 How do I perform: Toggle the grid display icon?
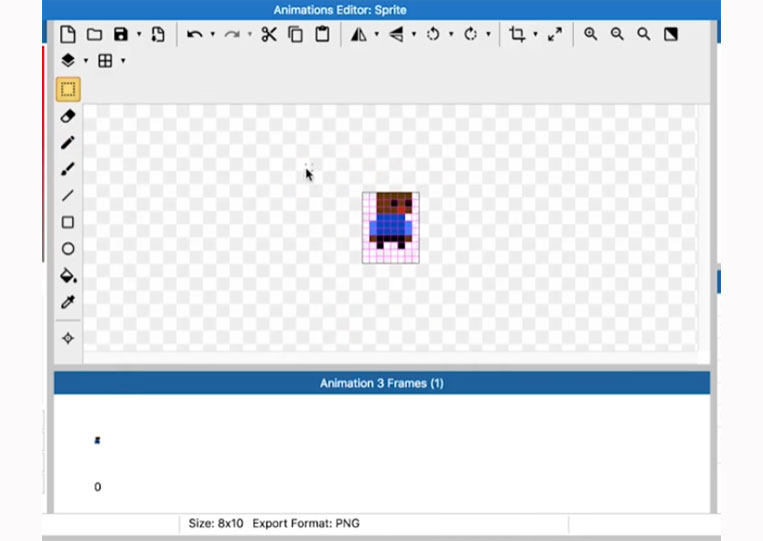(105, 61)
